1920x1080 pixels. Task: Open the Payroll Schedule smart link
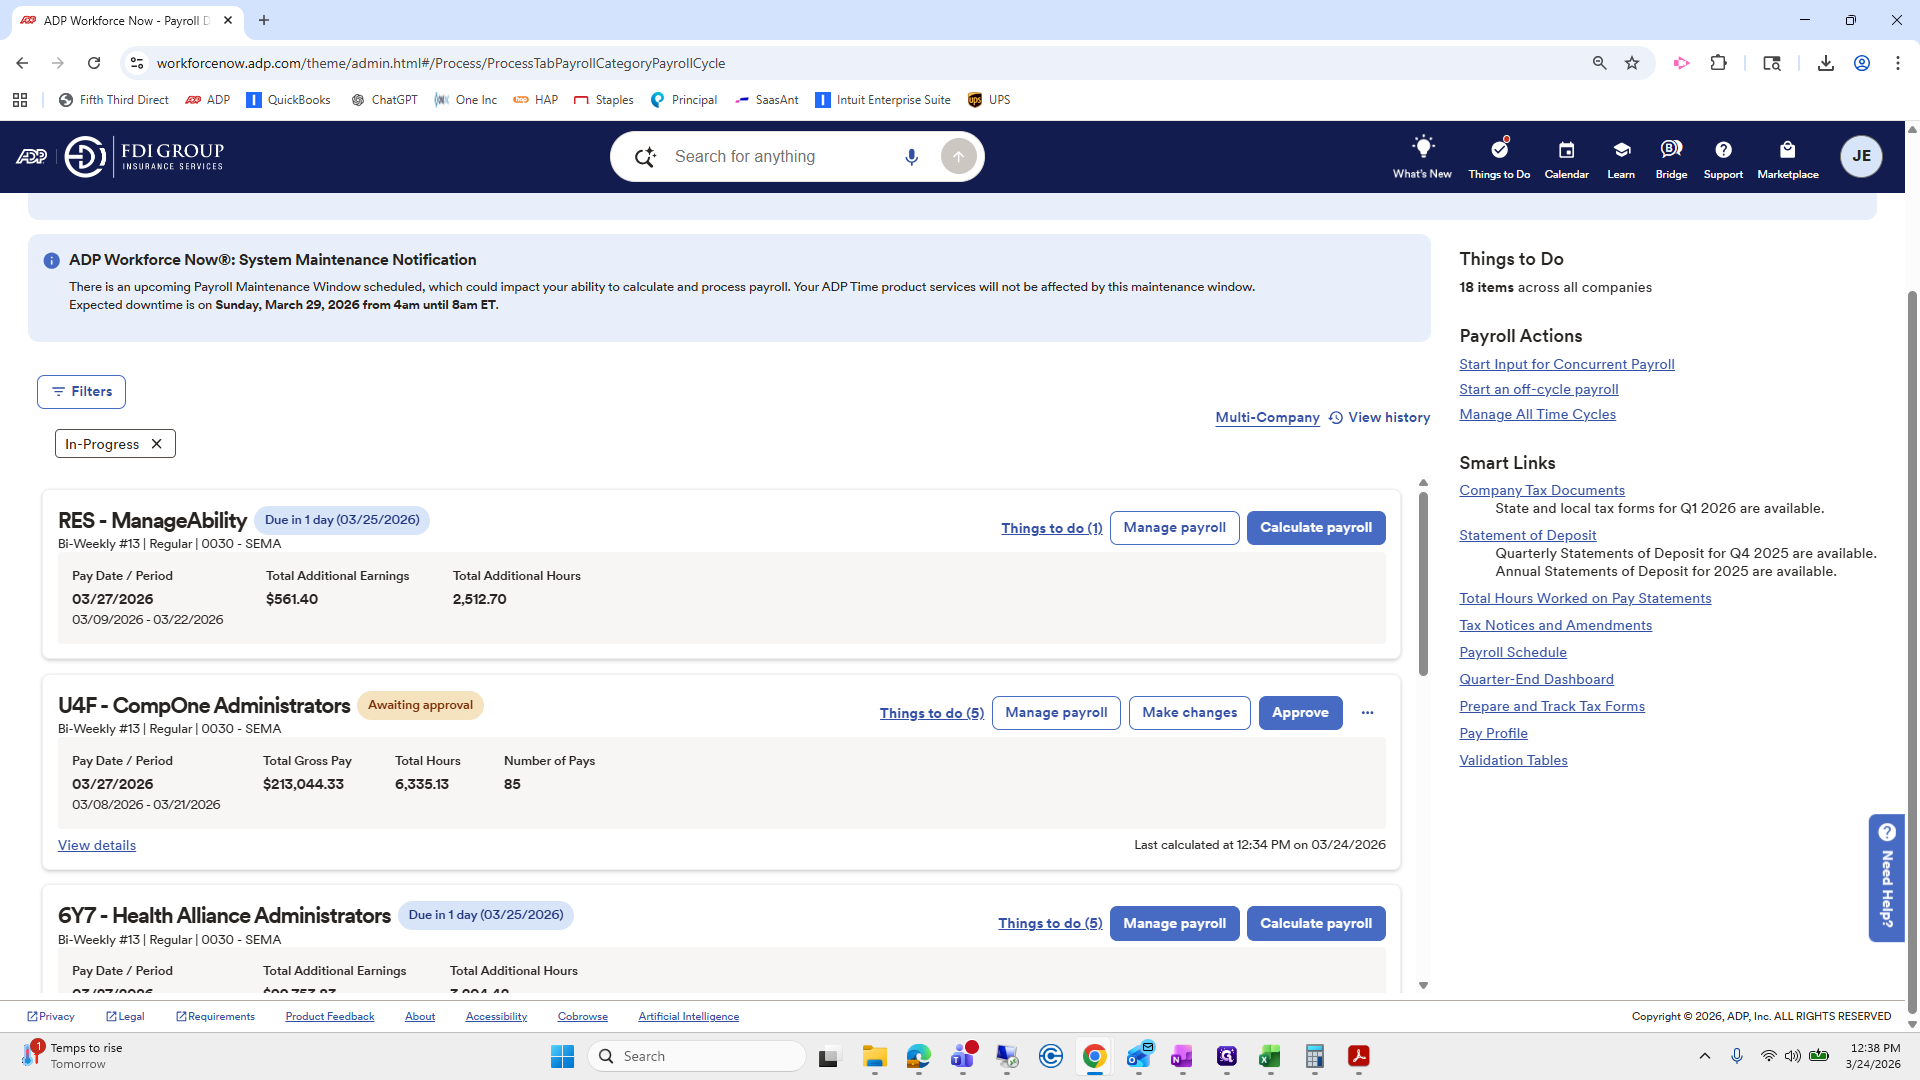[1512, 652]
